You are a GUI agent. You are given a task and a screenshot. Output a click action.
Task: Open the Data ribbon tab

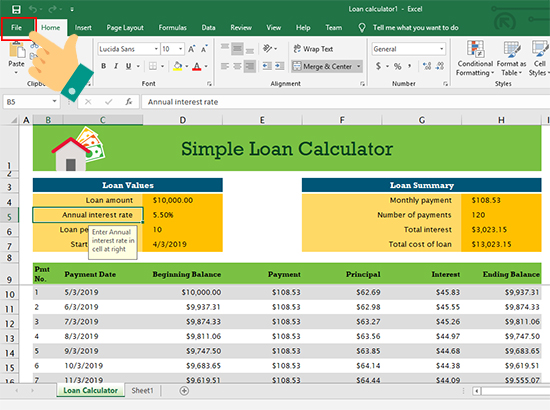(x=208, y=27)
